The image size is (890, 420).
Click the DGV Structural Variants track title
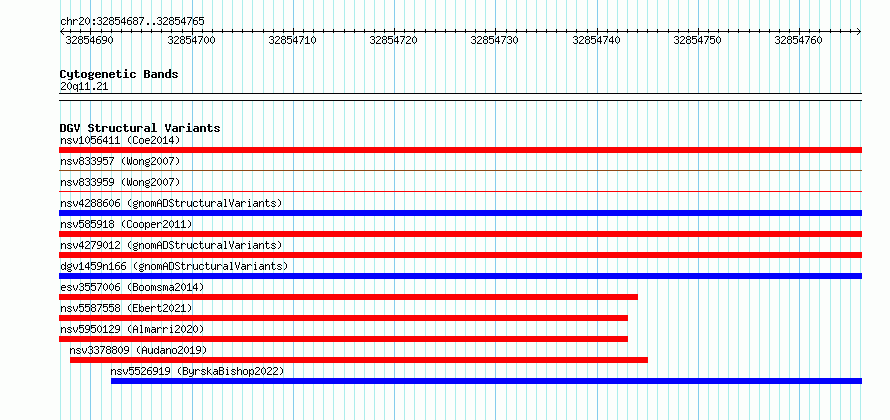[x=140, y=128]
